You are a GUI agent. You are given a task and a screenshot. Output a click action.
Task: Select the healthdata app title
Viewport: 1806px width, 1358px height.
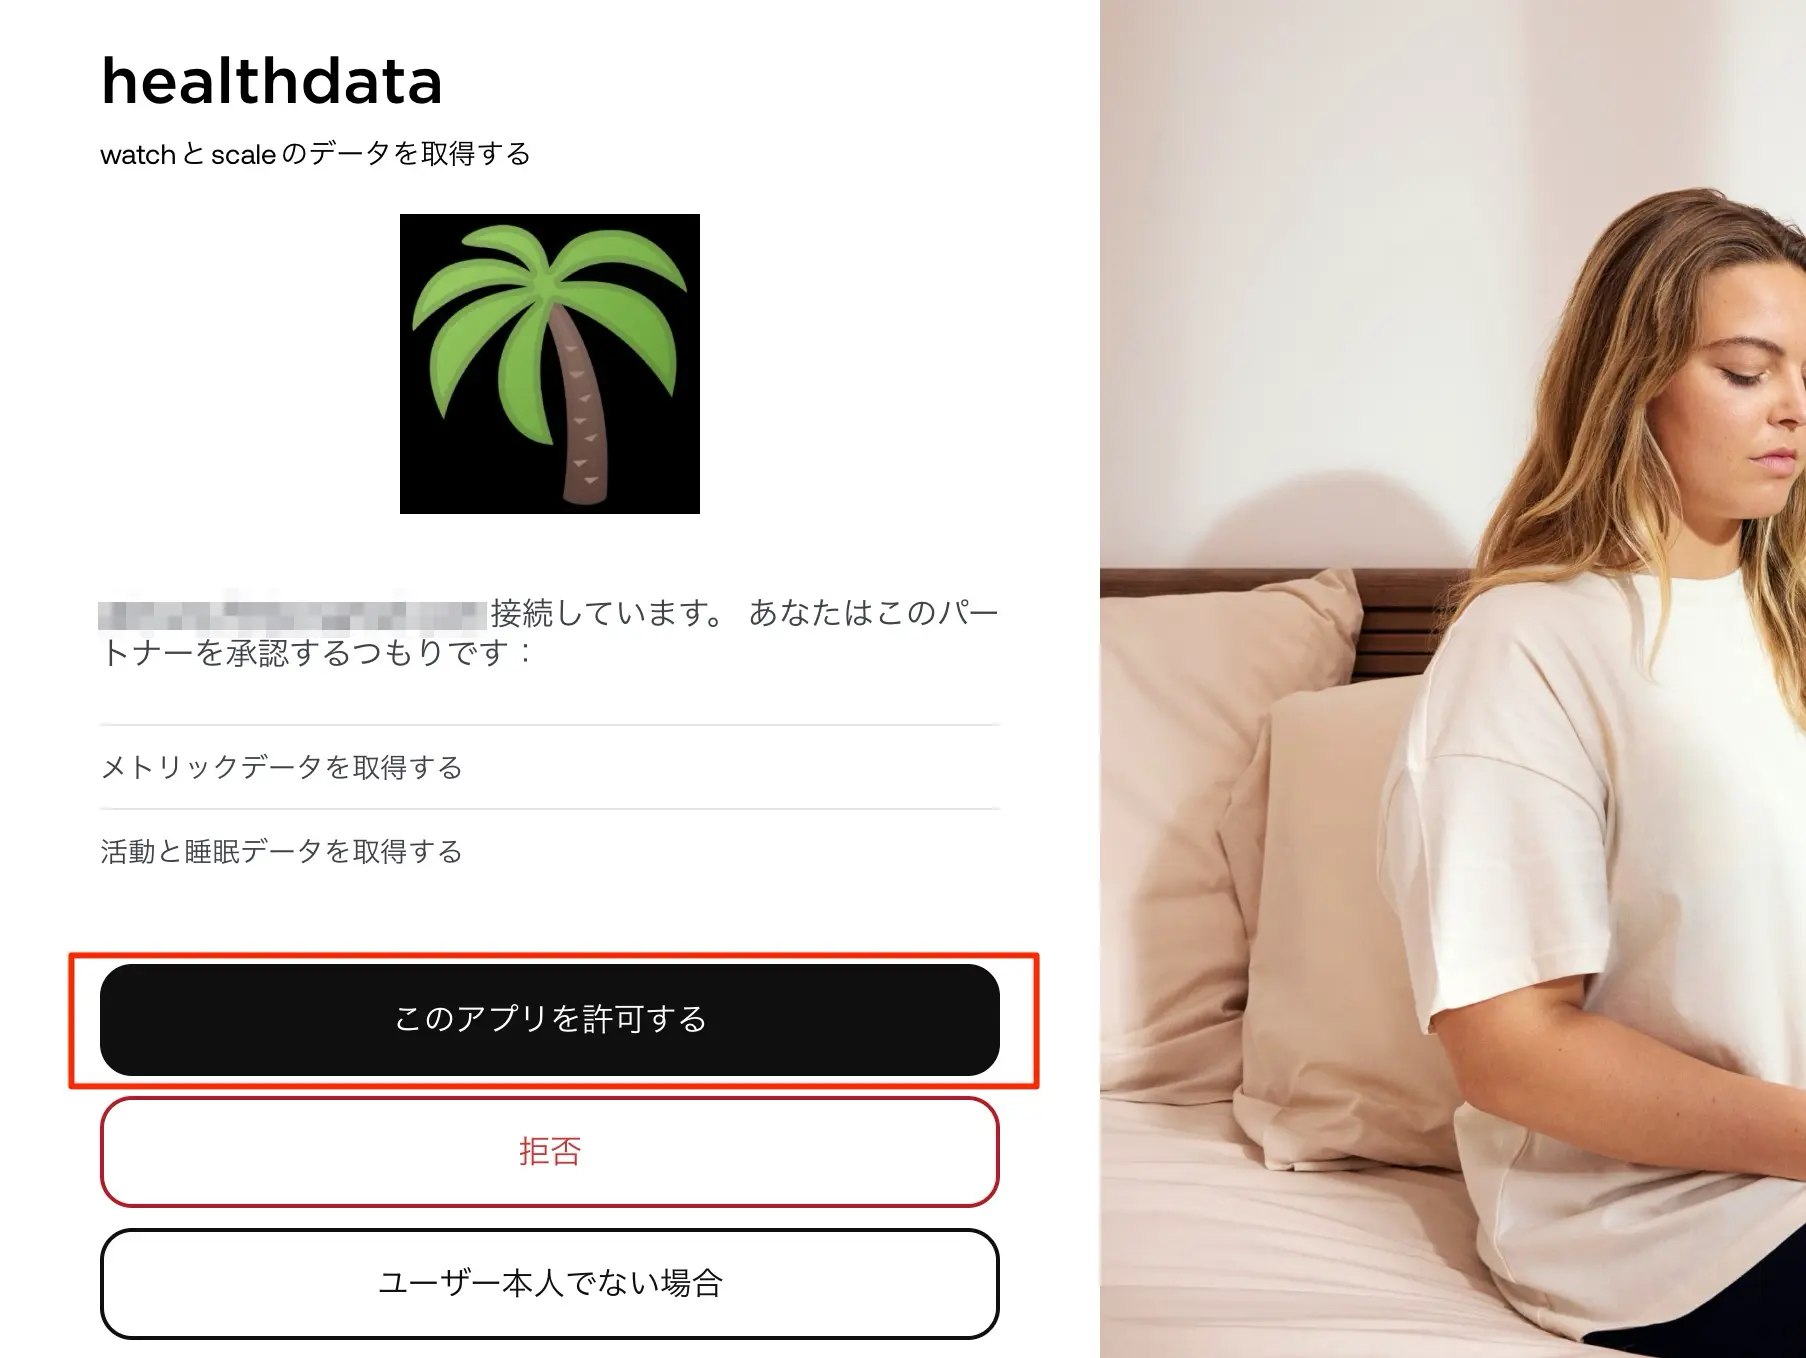point(271,81)
